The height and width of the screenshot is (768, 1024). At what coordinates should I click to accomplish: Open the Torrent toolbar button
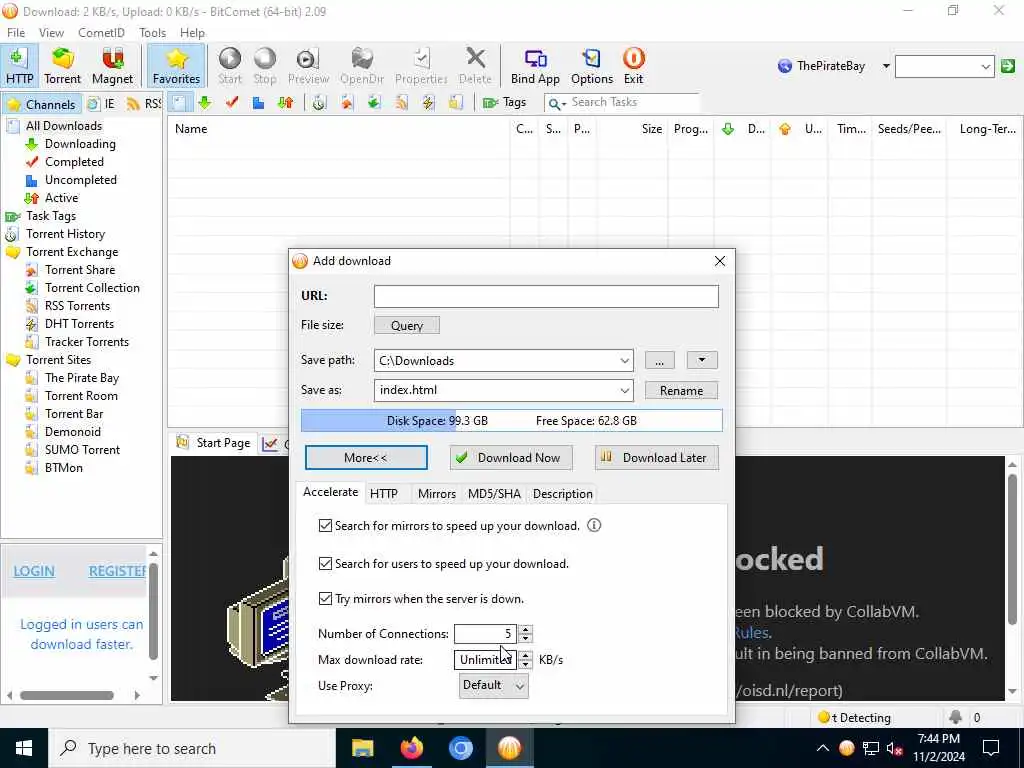(63, 65)
